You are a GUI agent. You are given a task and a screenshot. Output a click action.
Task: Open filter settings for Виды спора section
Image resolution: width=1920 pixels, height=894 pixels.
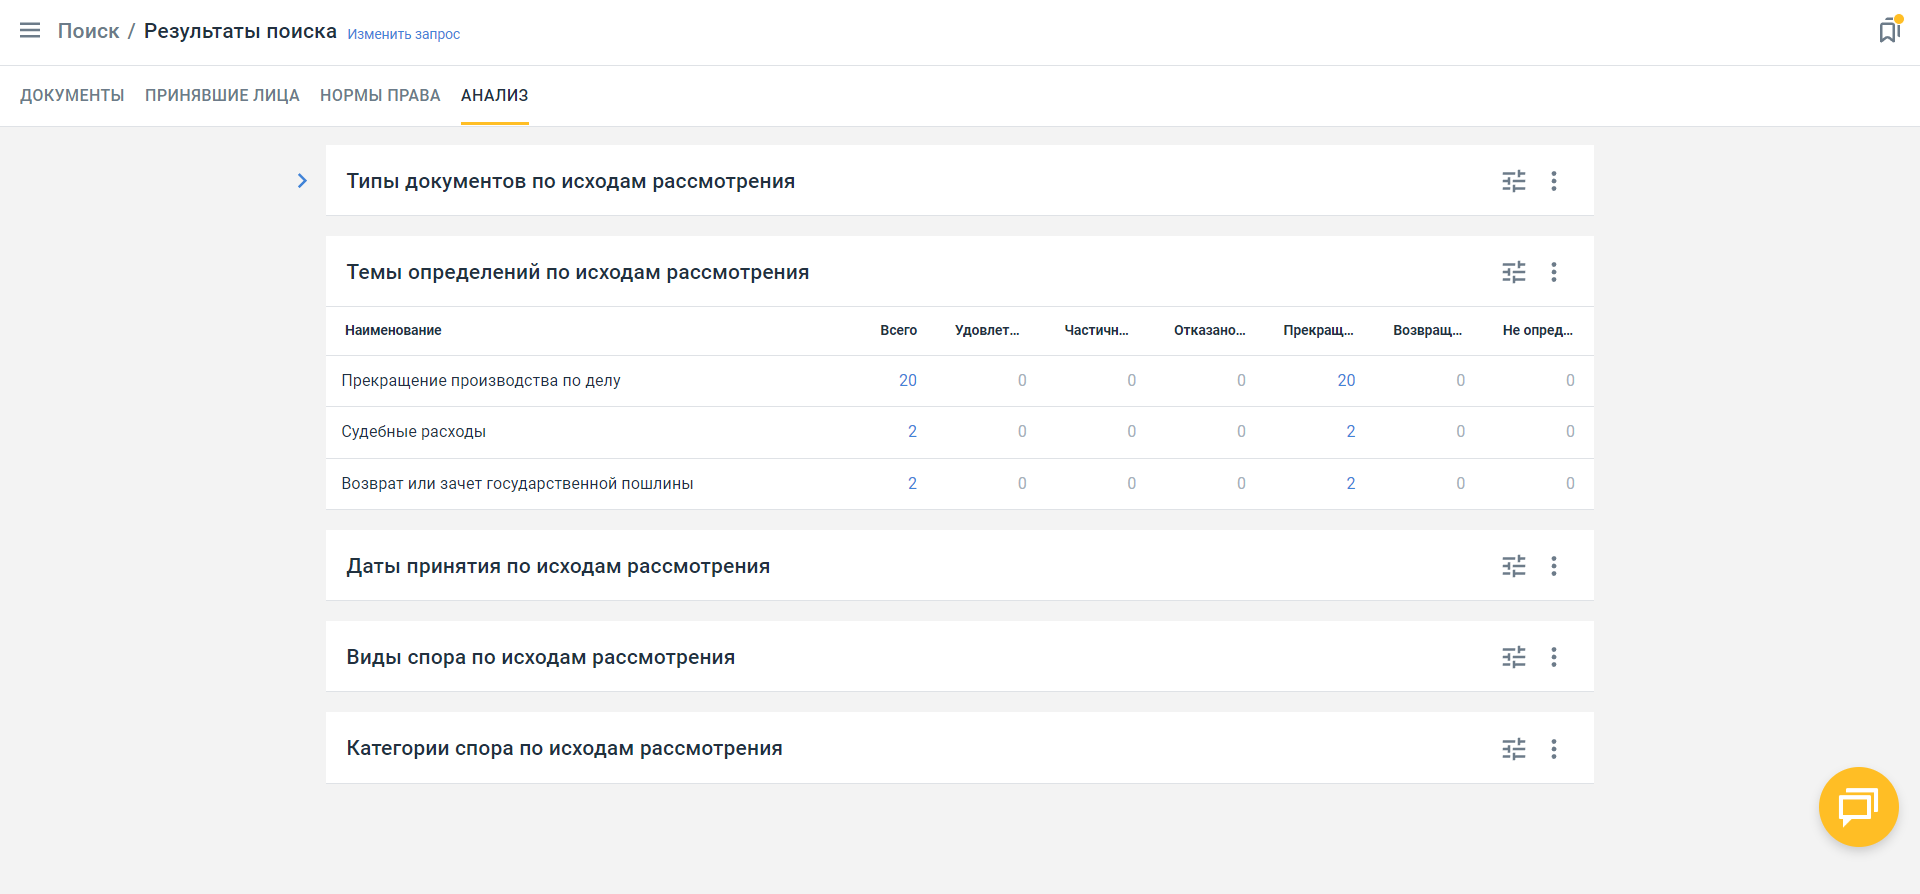coord(1514,657)
